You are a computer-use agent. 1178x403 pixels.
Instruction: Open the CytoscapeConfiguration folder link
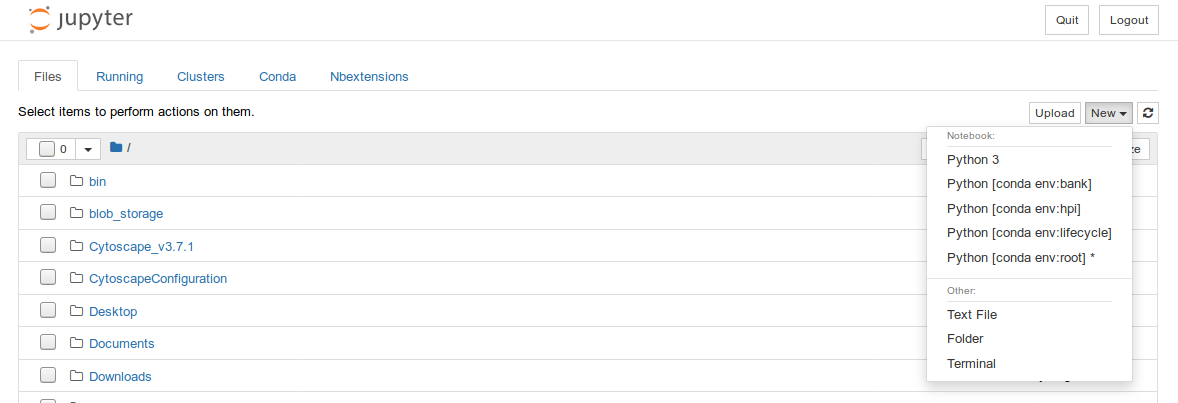[x=158, y=278]
